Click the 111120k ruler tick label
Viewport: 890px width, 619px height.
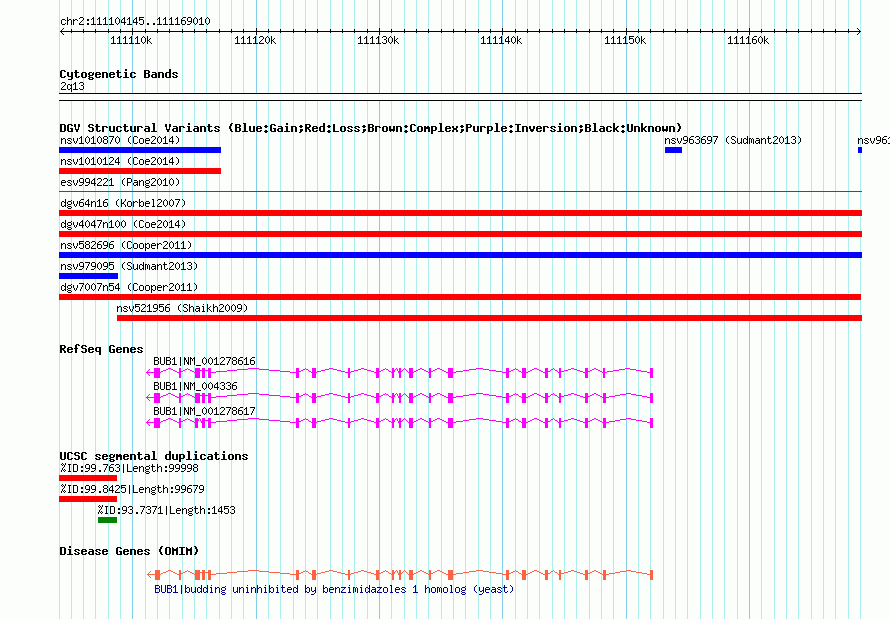click(255, 40)
